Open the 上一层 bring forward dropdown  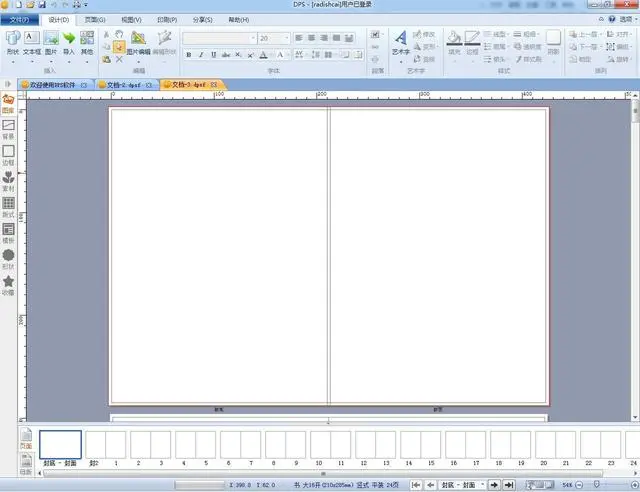[x=601, y=34]
